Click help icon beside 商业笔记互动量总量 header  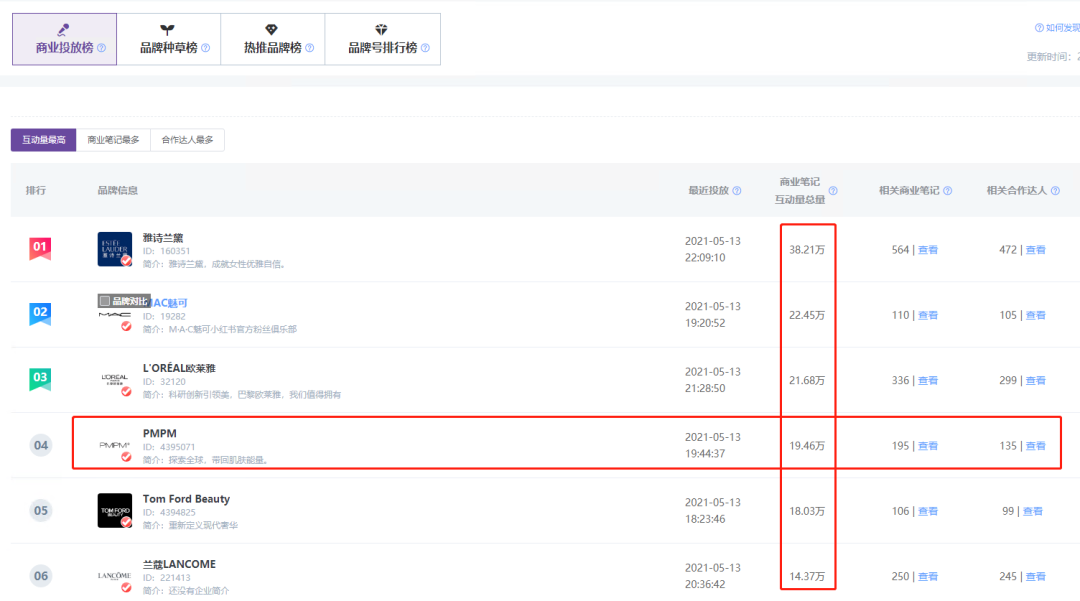(832, 191)
